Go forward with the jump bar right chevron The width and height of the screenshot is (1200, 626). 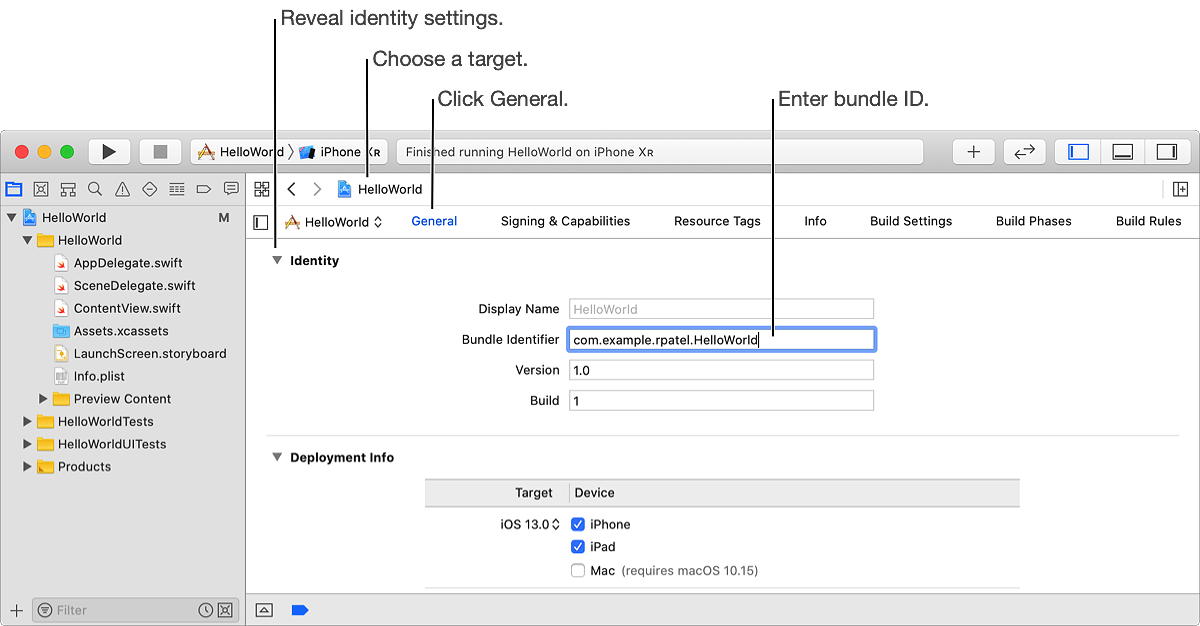click(317, 189)
